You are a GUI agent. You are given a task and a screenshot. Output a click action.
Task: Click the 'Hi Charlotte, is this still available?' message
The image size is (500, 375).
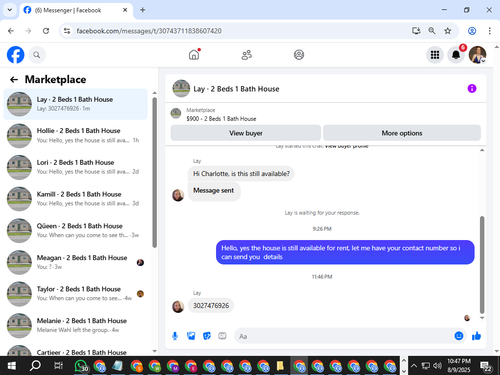(x=241, y=174)
